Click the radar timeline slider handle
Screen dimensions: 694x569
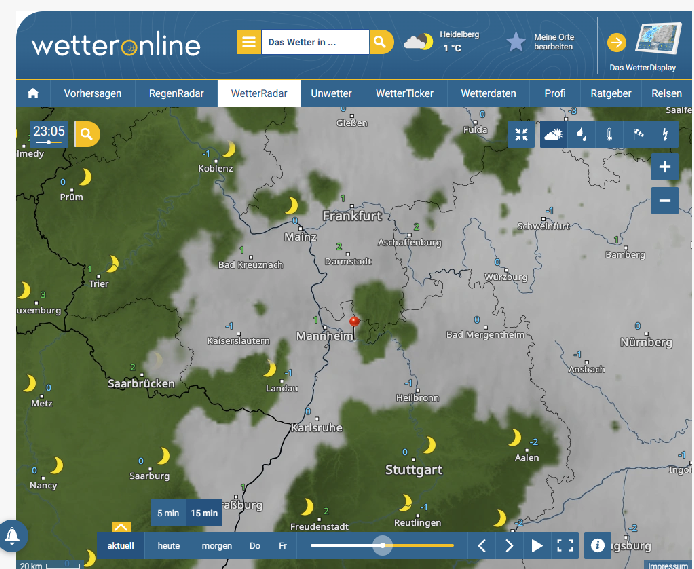coord(382,545)
